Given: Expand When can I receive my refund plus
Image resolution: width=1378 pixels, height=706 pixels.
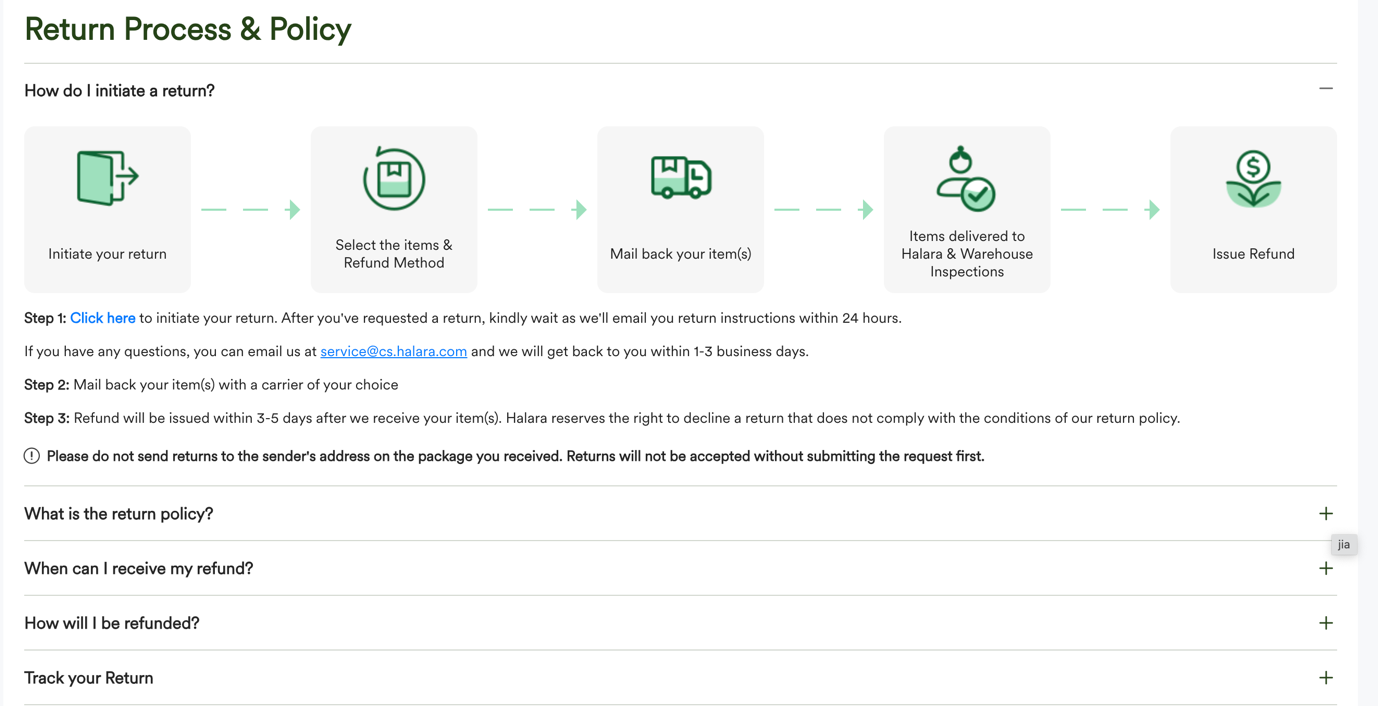Looking at the screenshot, I should click(1326, 569).
